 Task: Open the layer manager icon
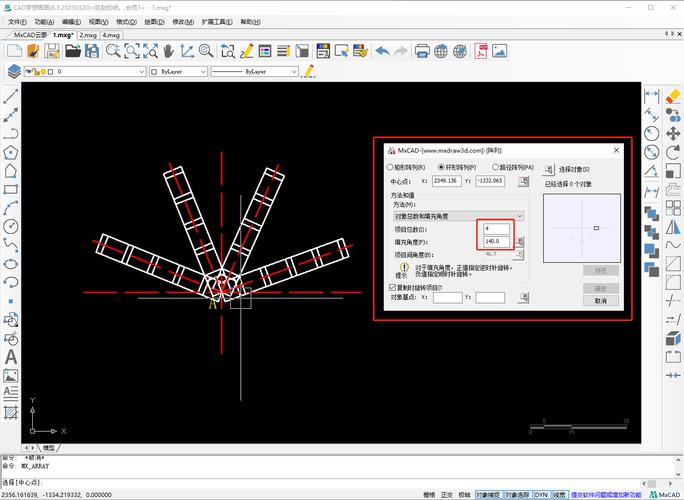point(14,72)
